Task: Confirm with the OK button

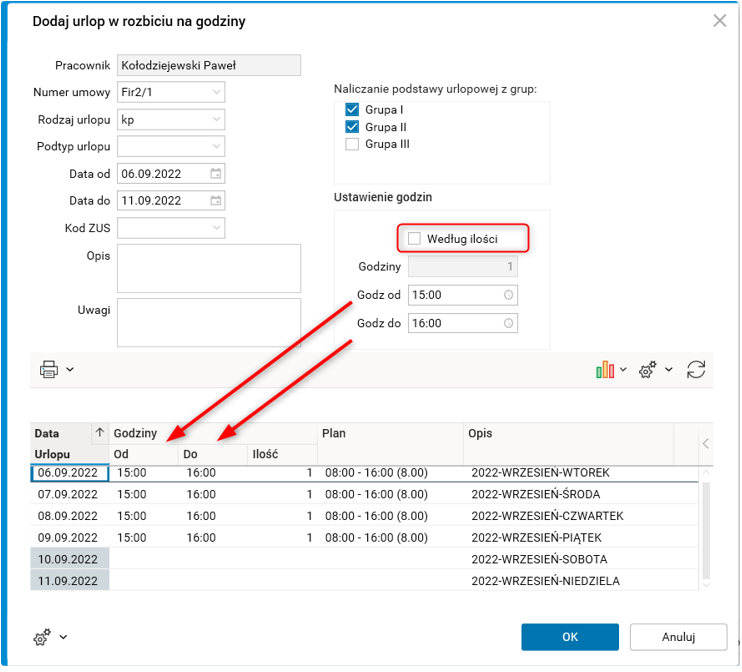Action: coord(570,637)
